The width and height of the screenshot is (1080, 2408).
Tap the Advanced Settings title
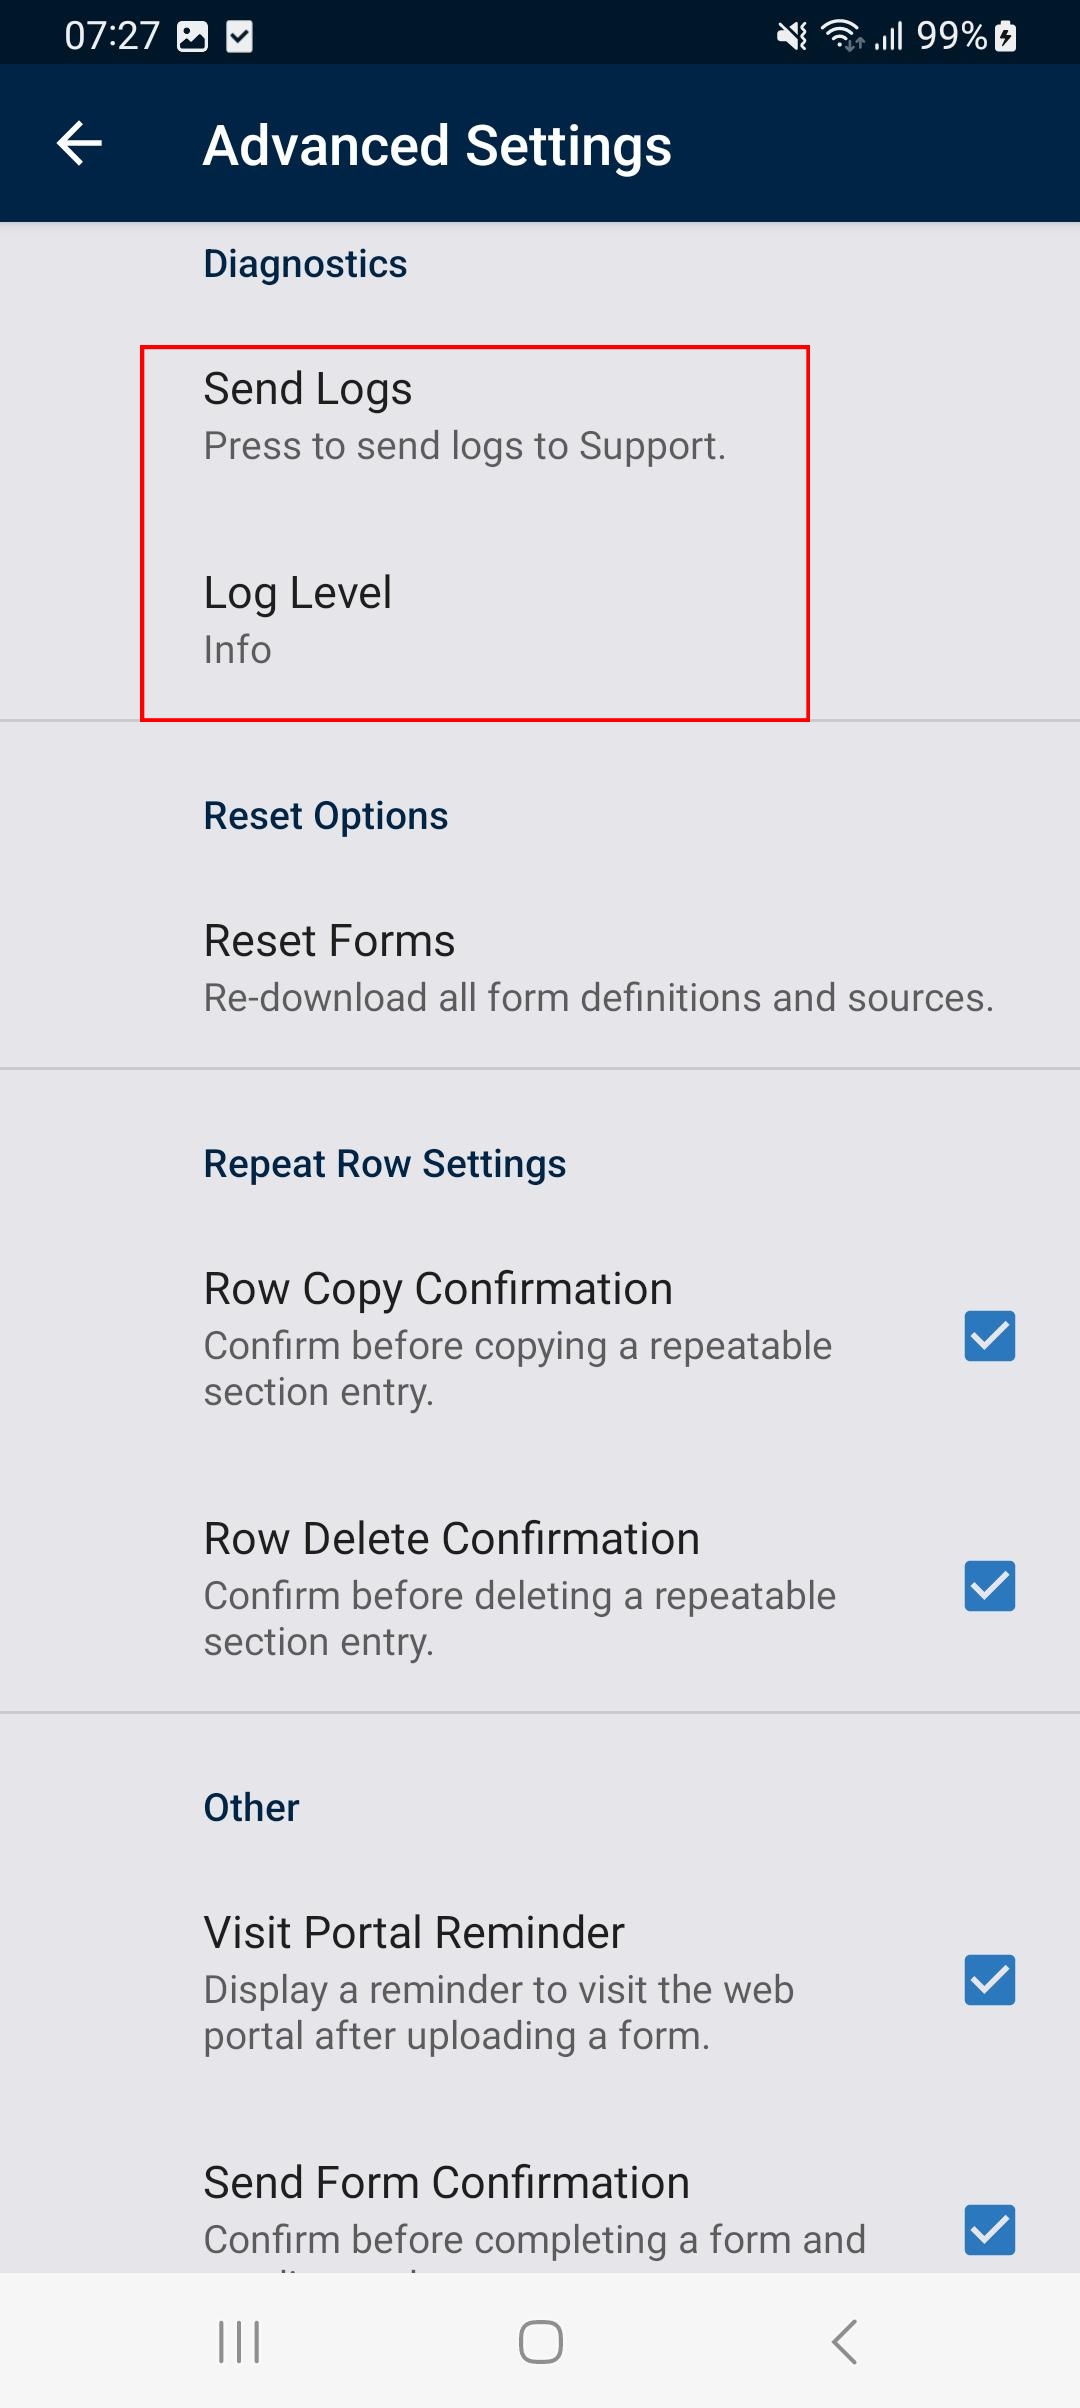click(437, 146)
